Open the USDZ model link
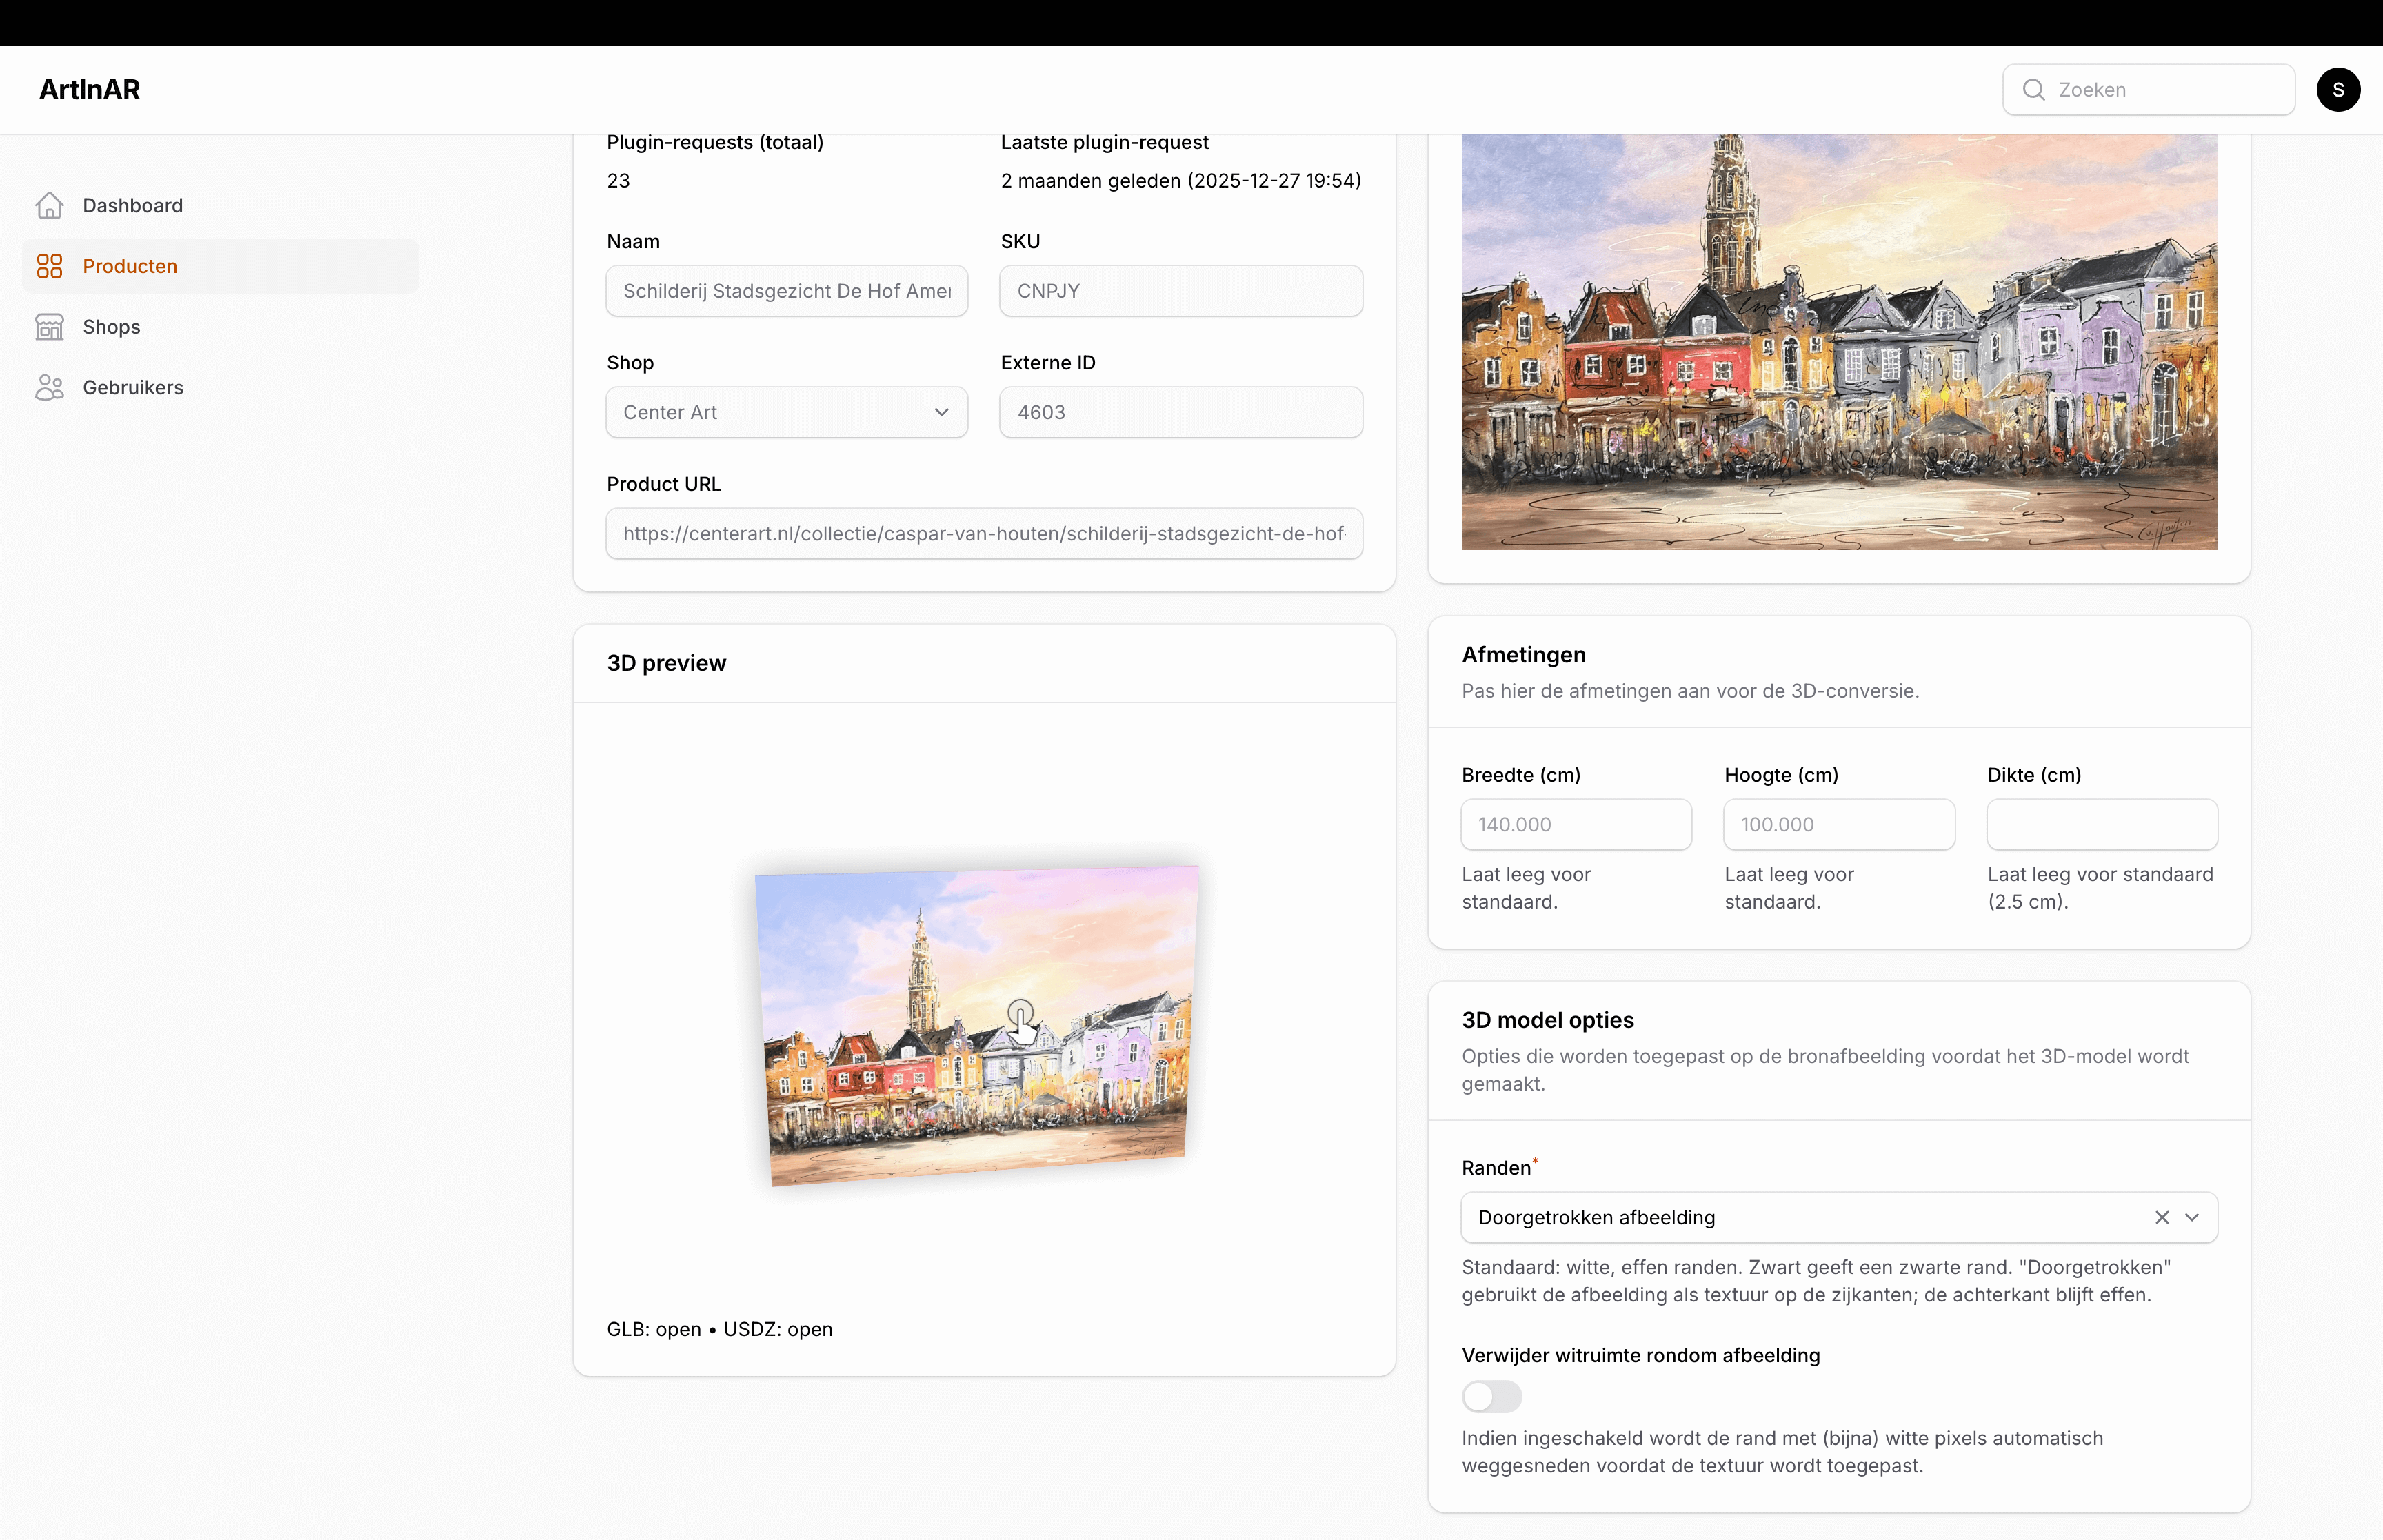 [809, 1329]
